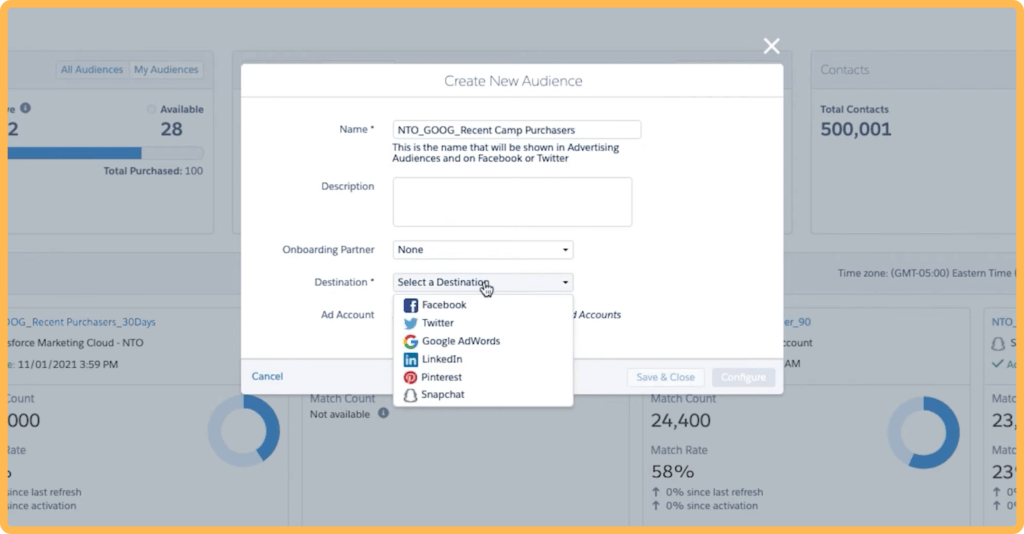Image resolution: width=1024 pixels, height=534 pixels.
Task: Switch to All Audiences tab
Action: (92, 69)
